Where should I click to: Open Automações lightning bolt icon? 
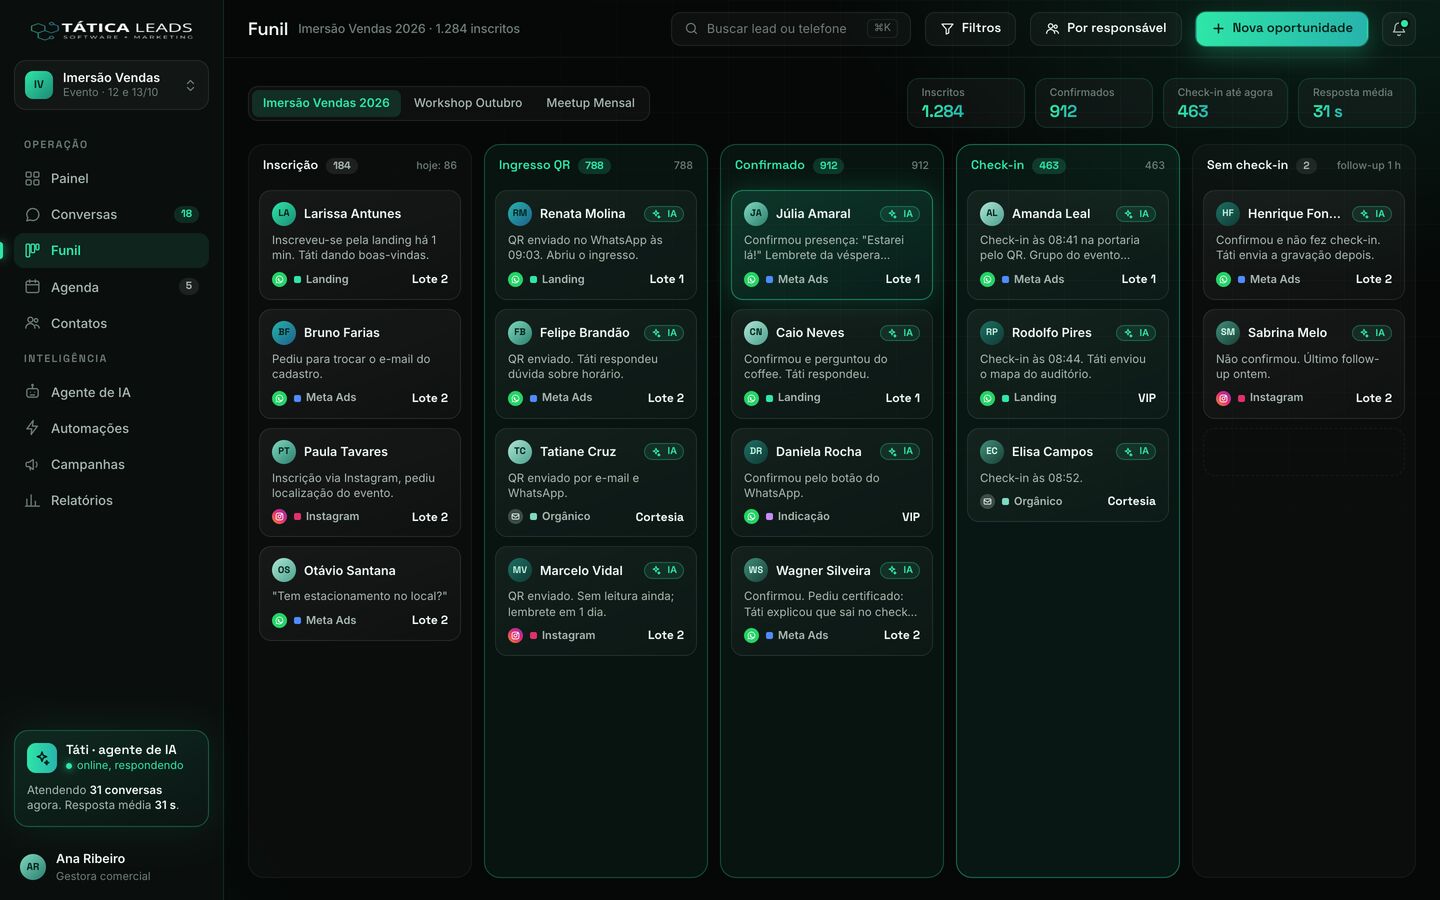[x=32, y=428]
